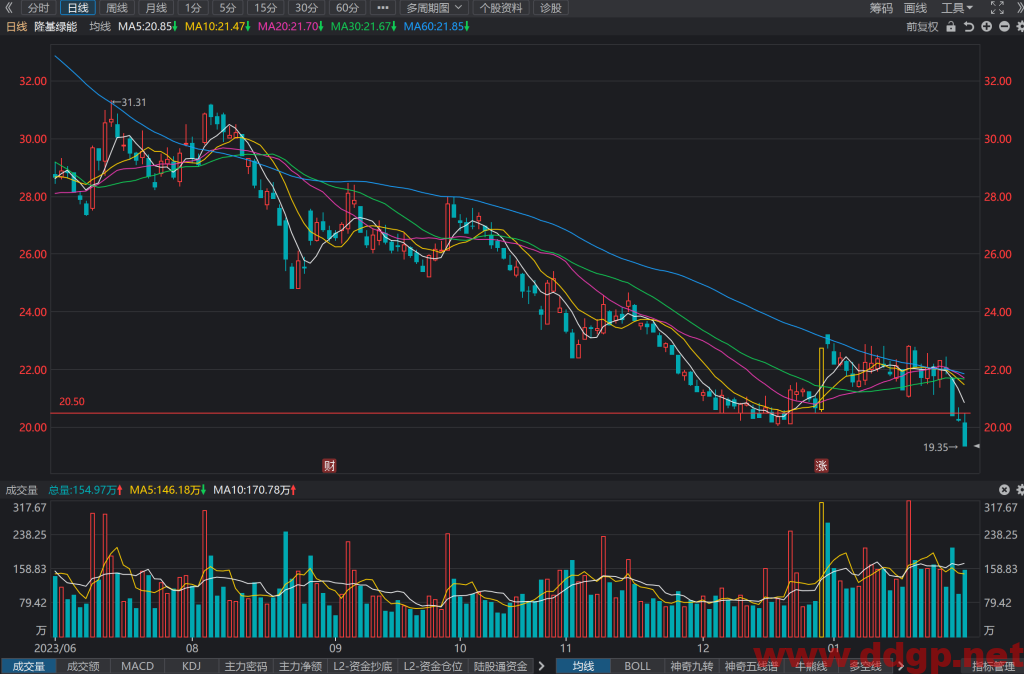Click the 均线 label in chart header
The width and height of the screenshot is (1024, 674).
[x=100, y=27]
